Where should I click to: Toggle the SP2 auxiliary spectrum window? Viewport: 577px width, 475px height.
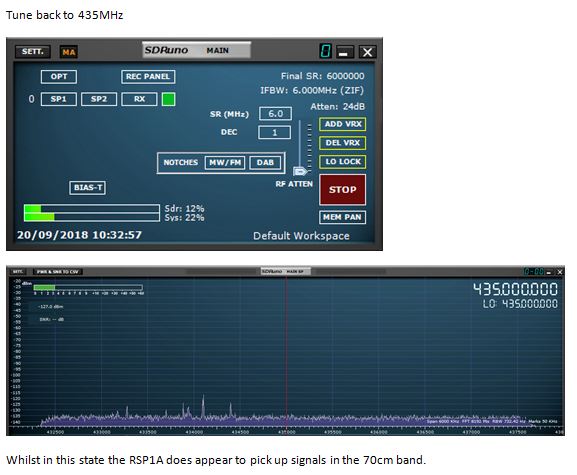(99, 99)
